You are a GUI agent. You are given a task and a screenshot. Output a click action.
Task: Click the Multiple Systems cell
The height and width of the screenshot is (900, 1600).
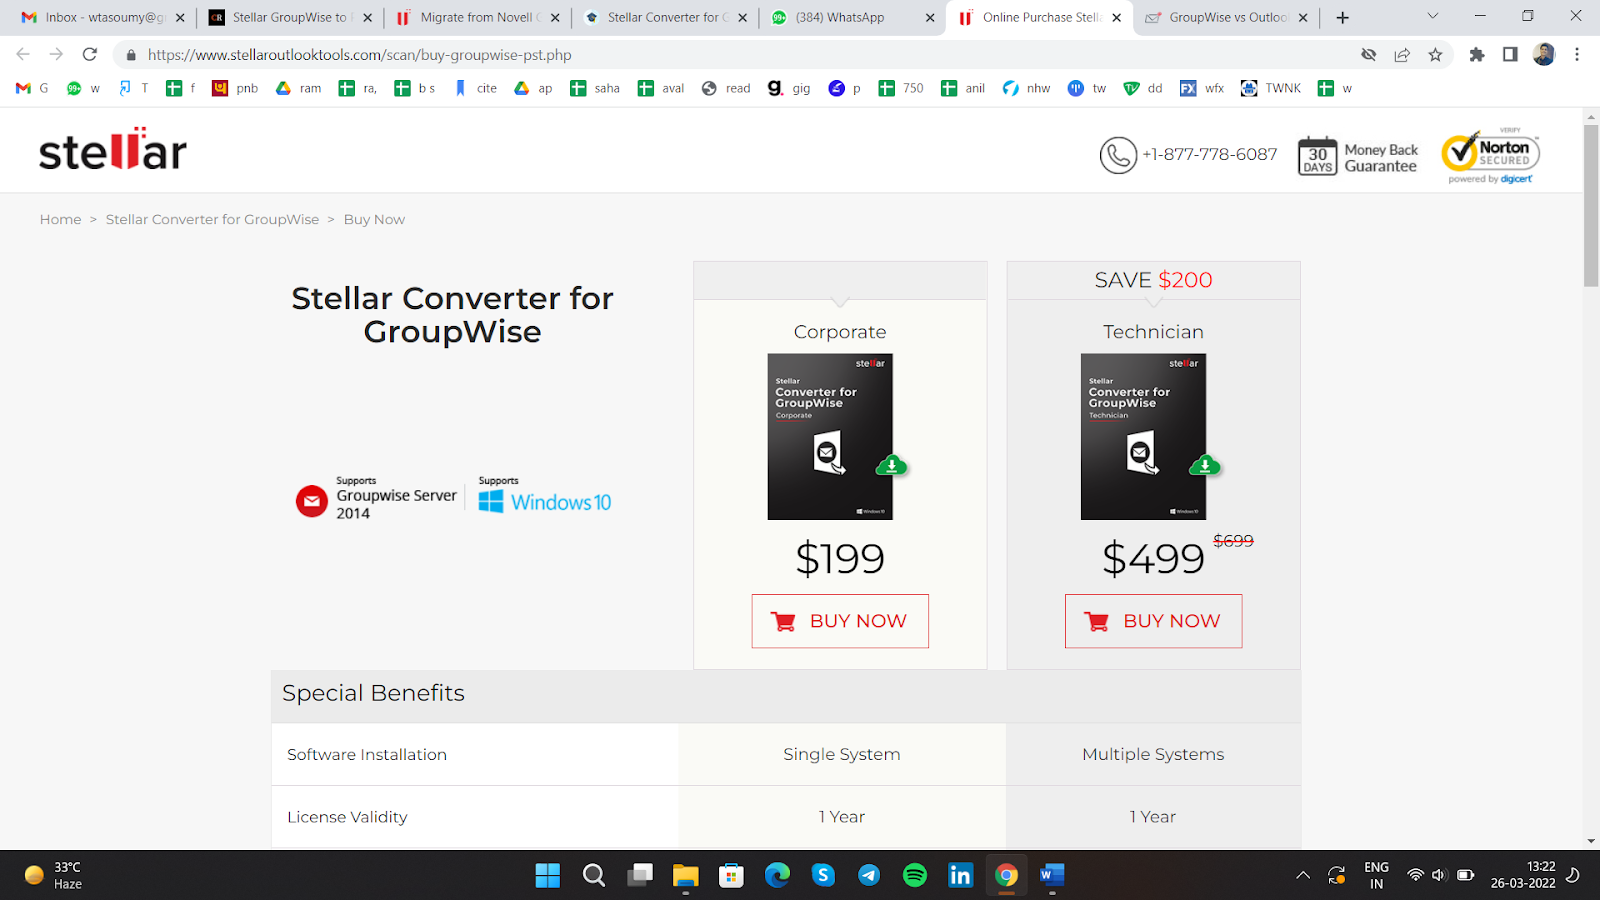(1153, 754)
